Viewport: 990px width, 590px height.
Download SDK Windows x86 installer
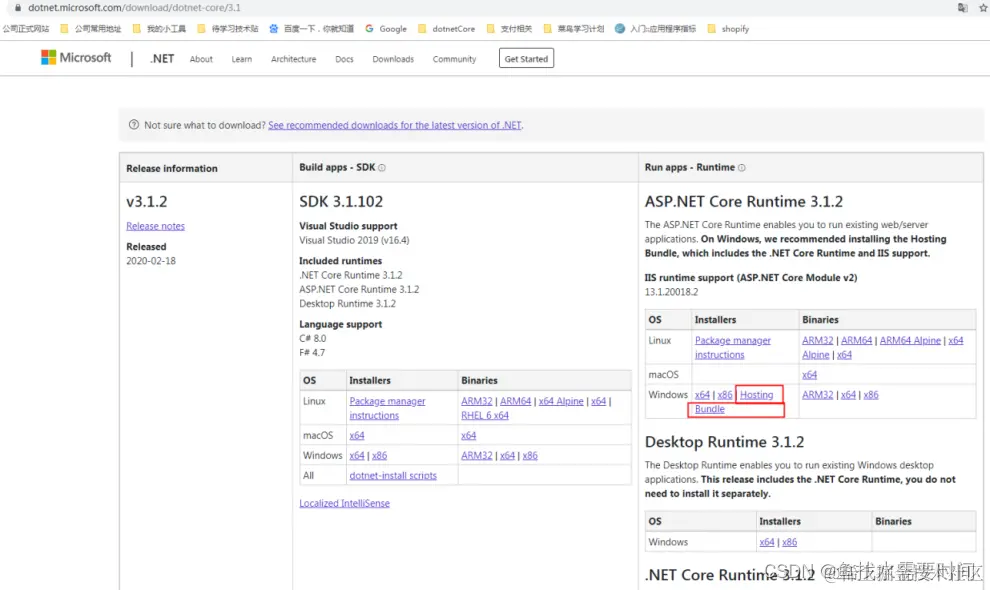[x=379, y=455]
